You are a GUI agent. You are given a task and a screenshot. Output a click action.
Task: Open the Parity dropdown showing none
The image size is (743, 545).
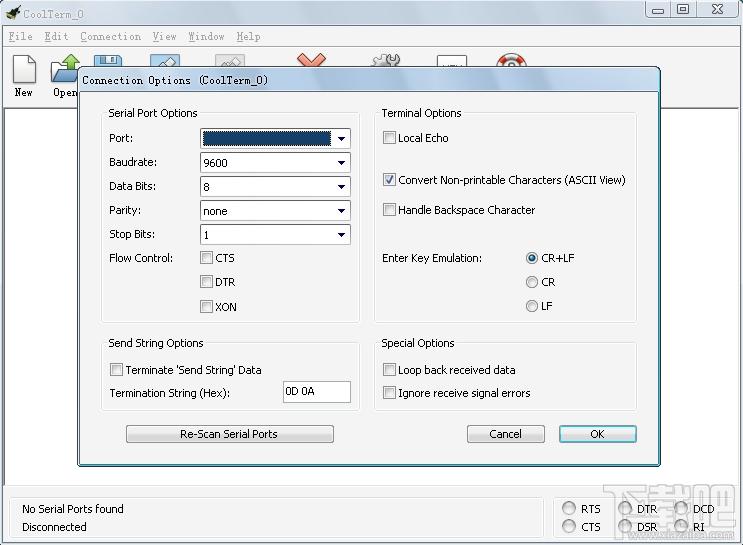[x=275, y=211]
